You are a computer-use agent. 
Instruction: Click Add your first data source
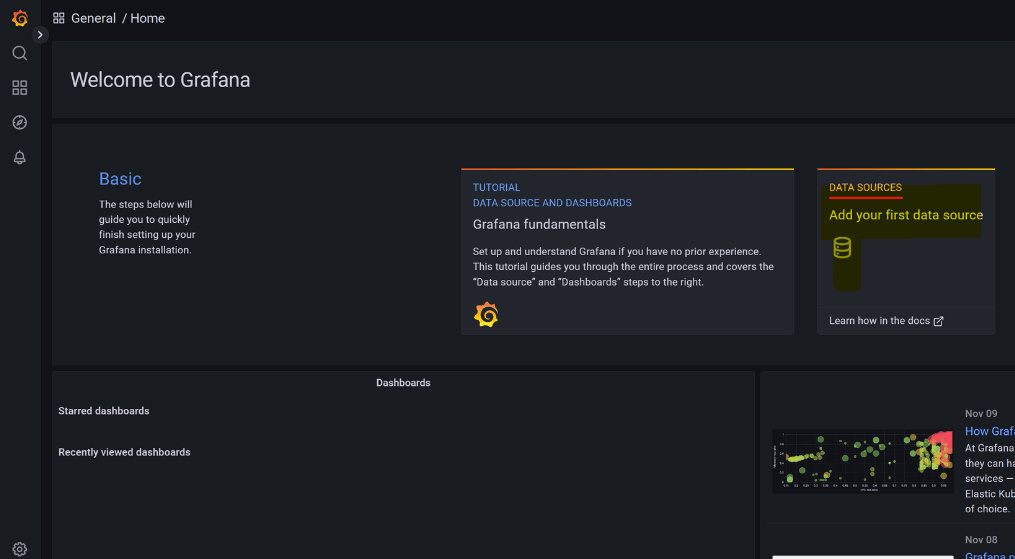pyautogui.click(x=905, y=215)
